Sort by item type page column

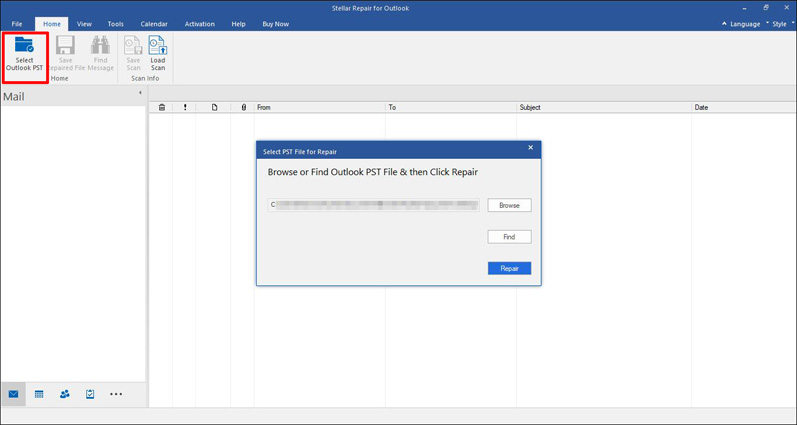[214, 107]
